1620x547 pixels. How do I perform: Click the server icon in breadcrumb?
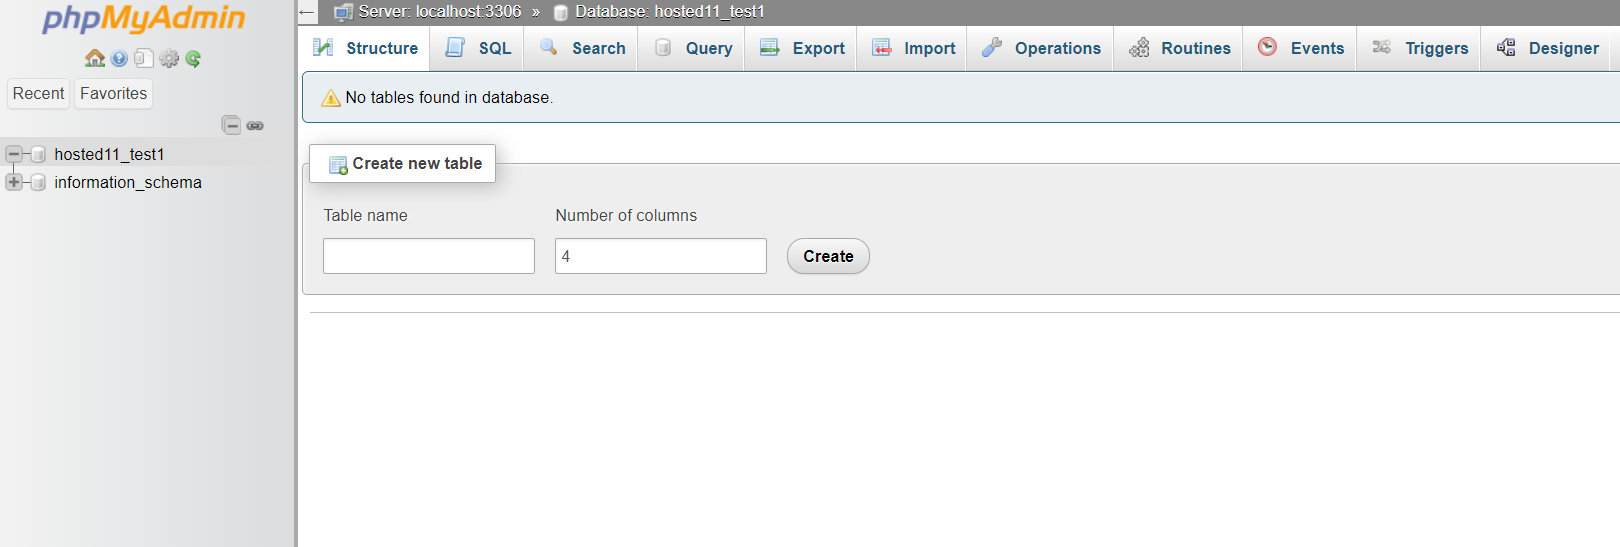click(x=343, y=12)
